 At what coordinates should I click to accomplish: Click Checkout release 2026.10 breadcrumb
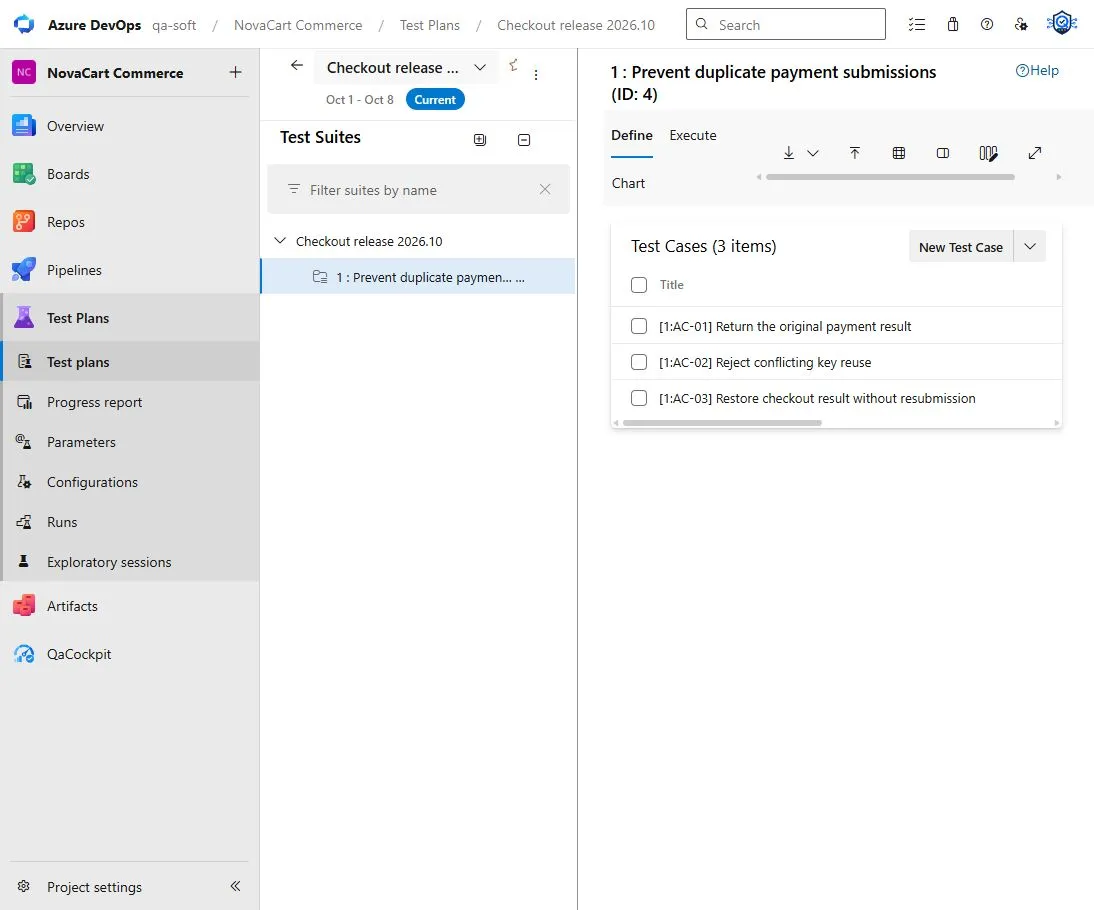[576, 25]
